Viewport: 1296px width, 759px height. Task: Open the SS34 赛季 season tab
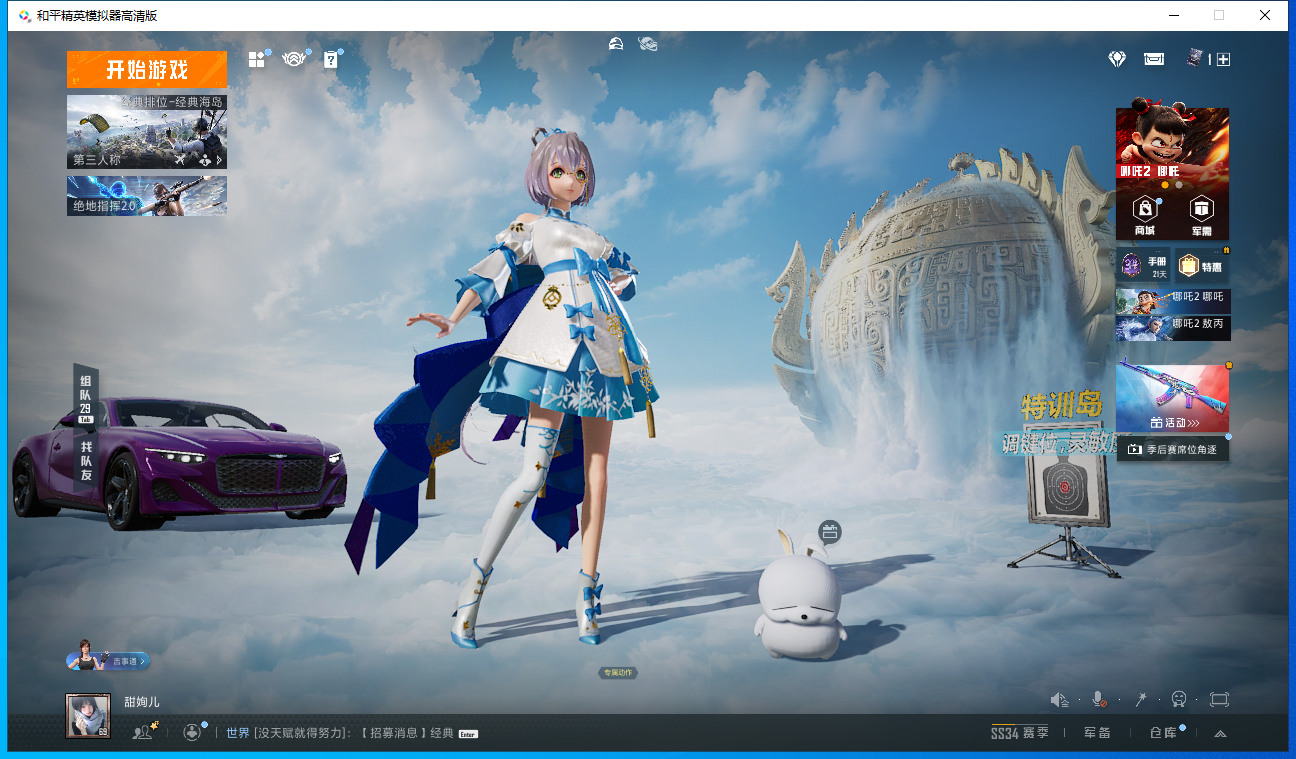coord(1021,733)
